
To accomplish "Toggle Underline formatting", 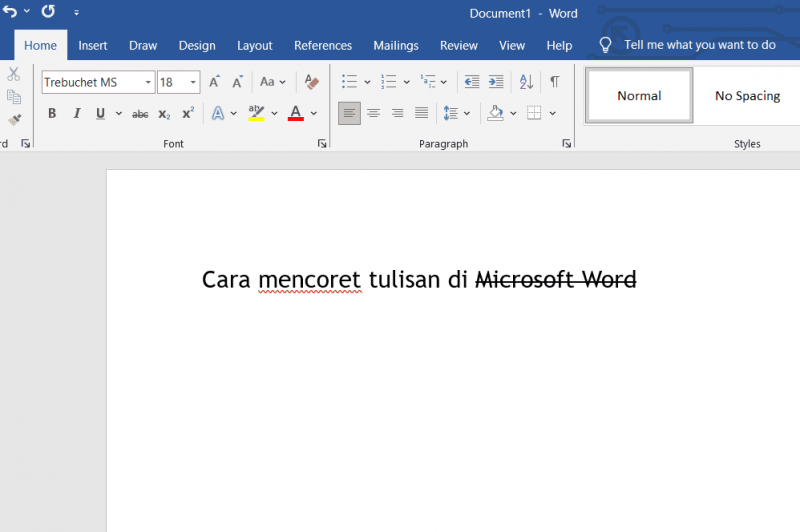I will coord(101,113).
